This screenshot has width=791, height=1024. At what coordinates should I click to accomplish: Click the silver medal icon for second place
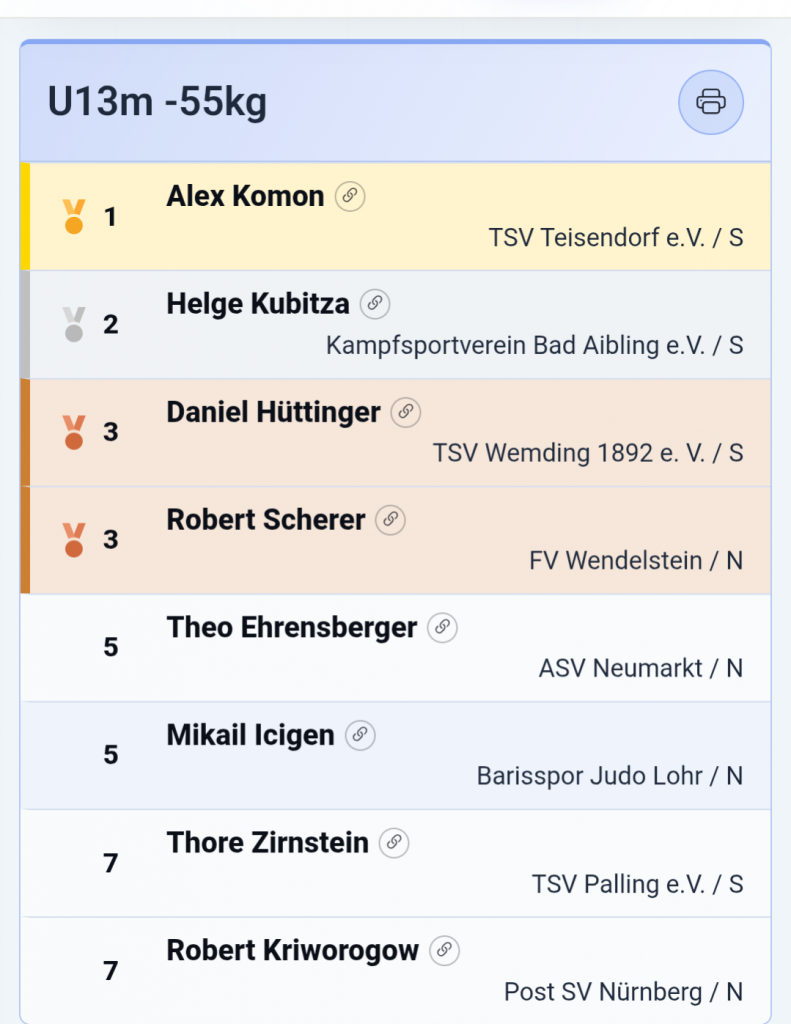coord(73,324)
